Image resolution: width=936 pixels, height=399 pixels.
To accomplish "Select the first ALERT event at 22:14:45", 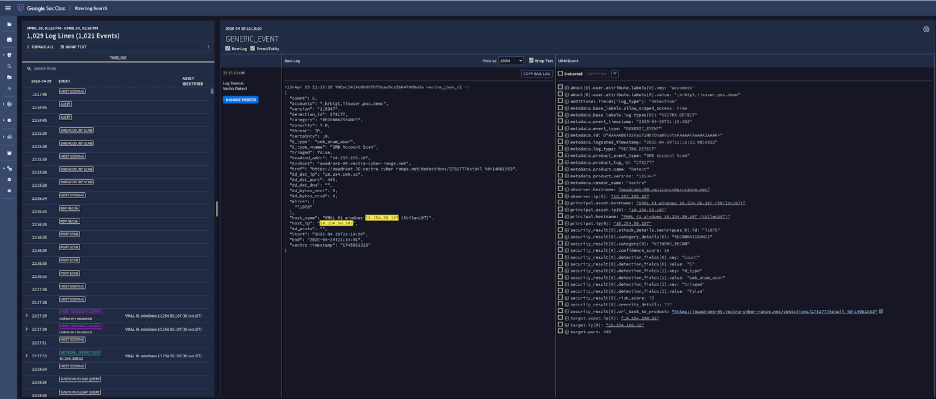I will 66,103.
